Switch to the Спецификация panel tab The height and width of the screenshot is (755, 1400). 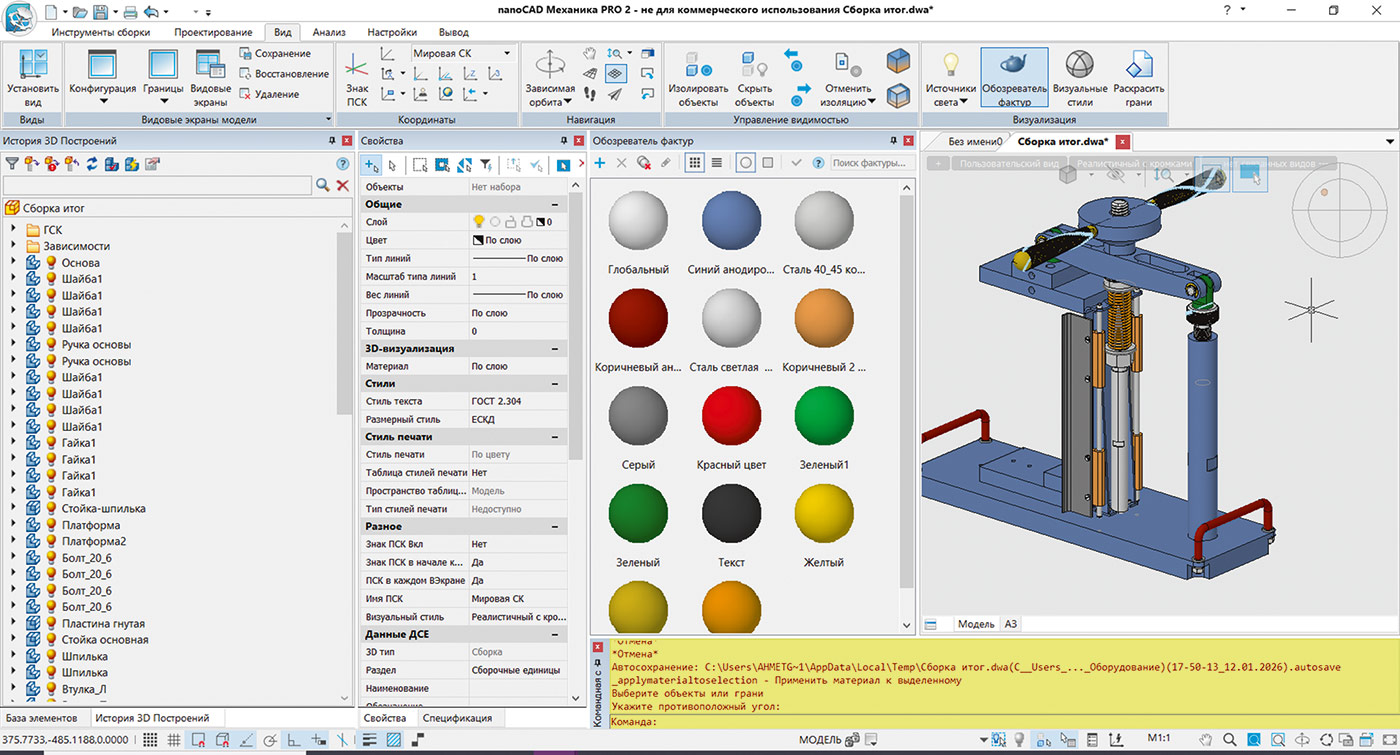(457, 718)
